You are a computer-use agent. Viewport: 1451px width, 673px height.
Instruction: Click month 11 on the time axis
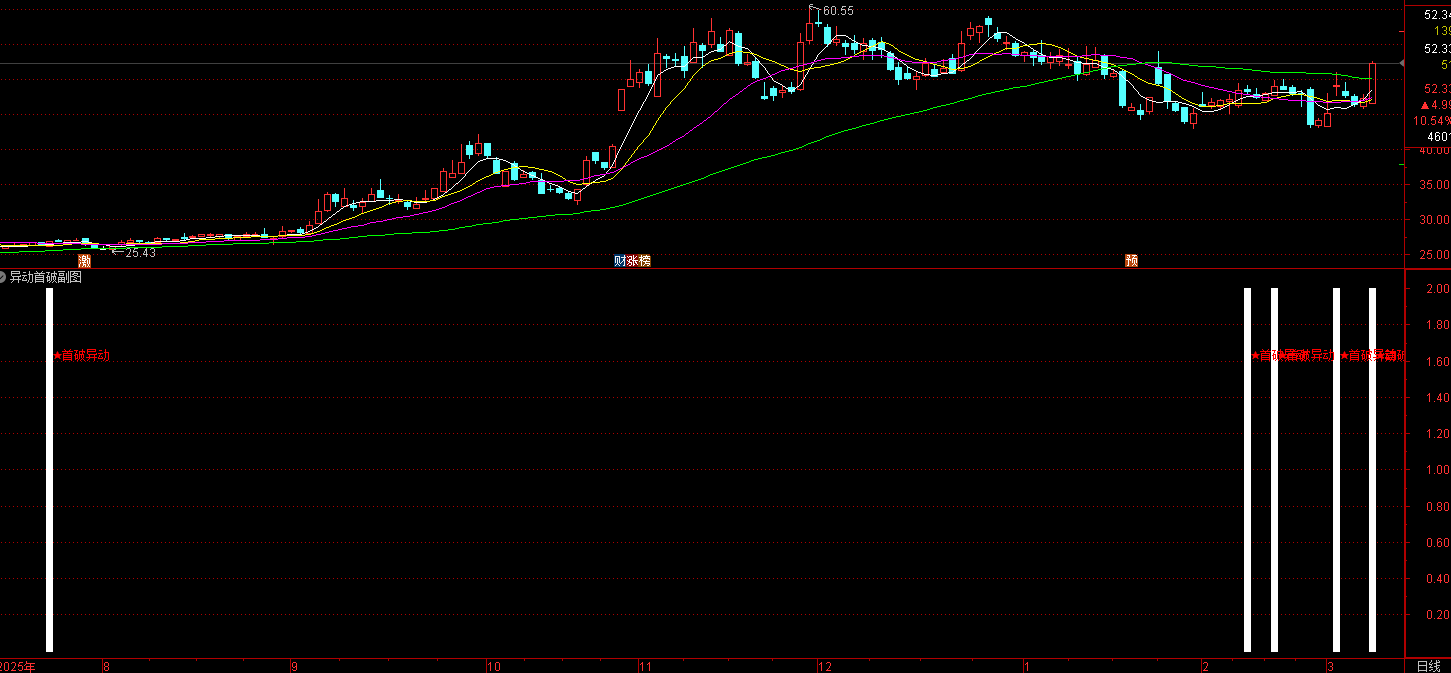(645, 666)
